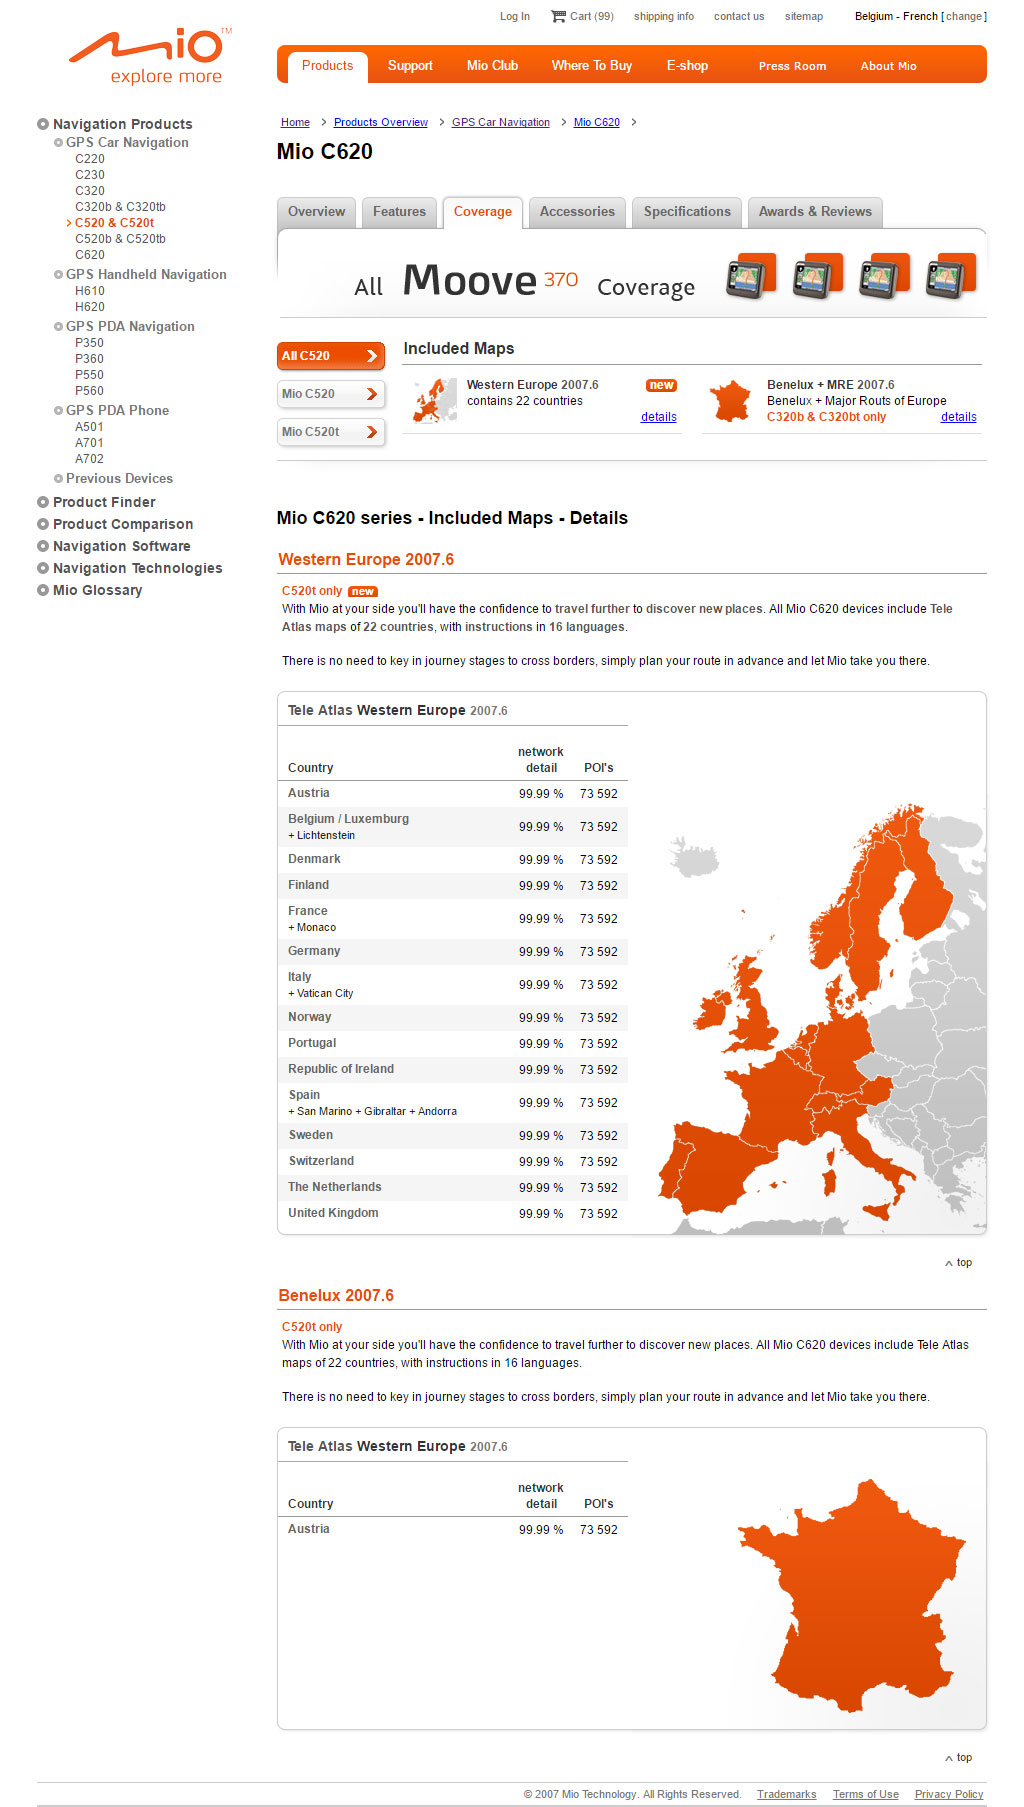Click the Western Europe small map icon
This screenshot has width=1024, height=1807.
434,400
